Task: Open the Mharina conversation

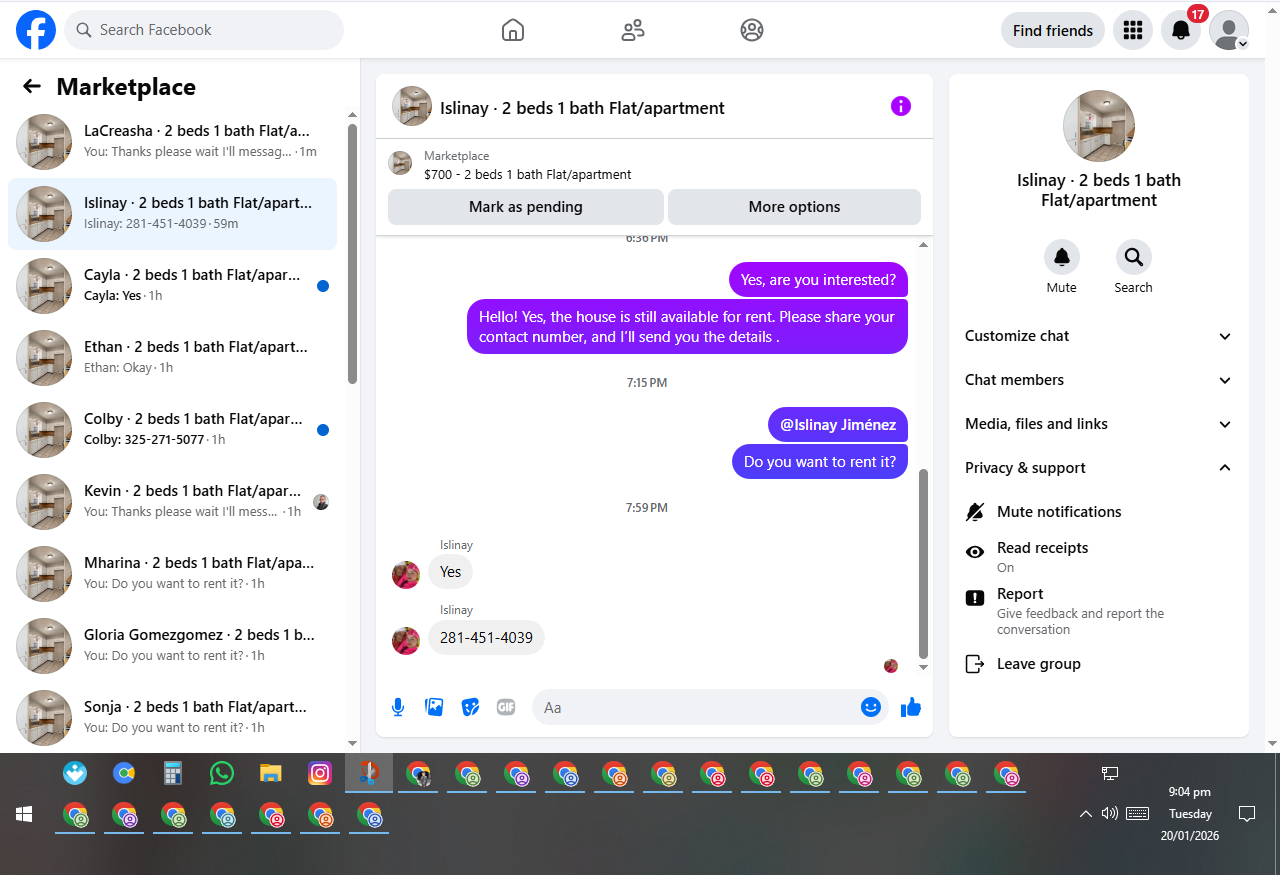Action: [172, 573]
